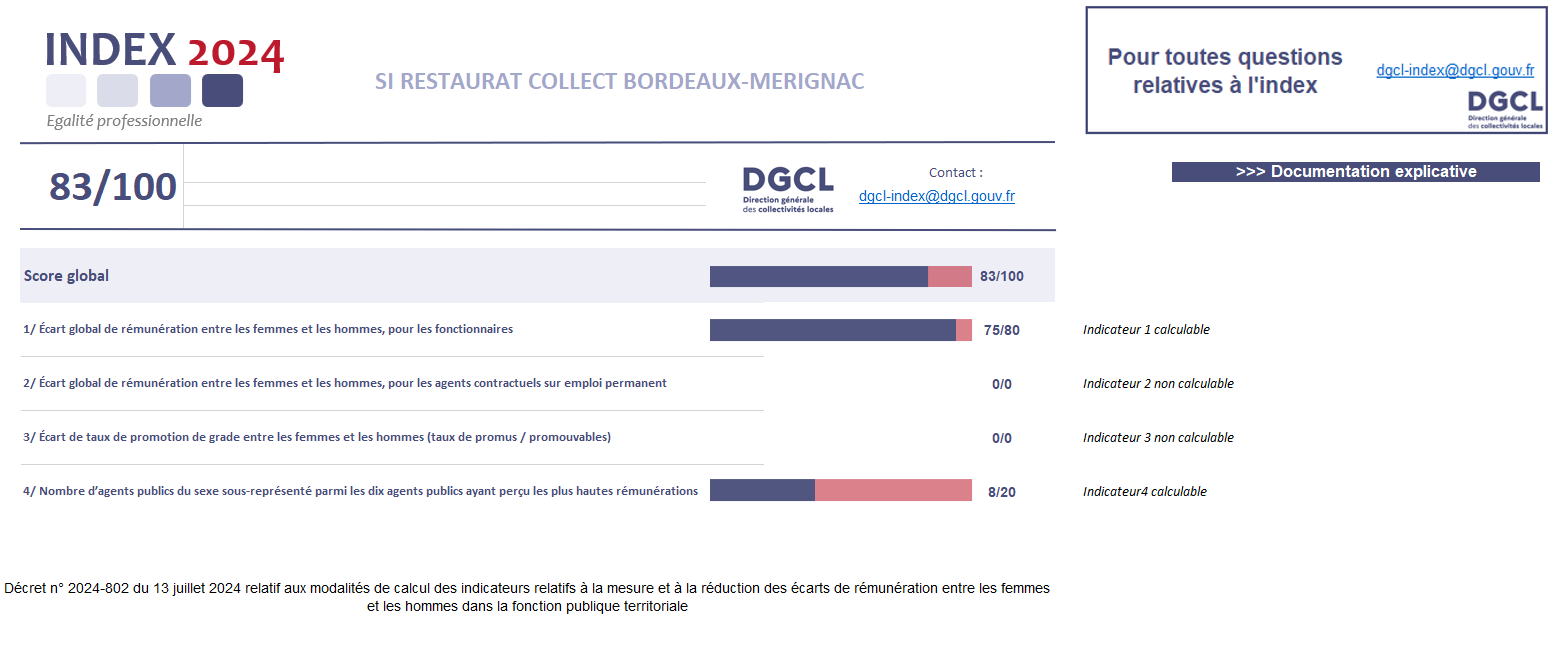The image size is (1559, 655).
Task: Click the darkest blue square under INDEX 2024
Action: (222, 90)
